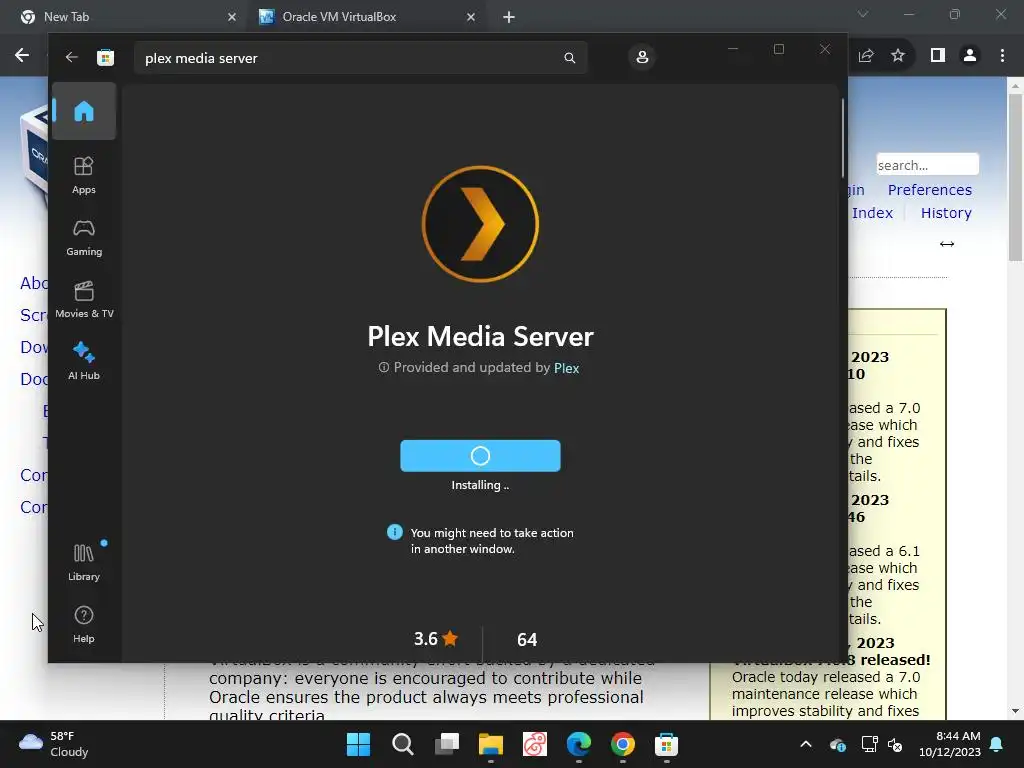Viewport: 1024px width, 768px height.
Task: Open Index link on VirtualBox page
Action: click(x=872, y=213)
